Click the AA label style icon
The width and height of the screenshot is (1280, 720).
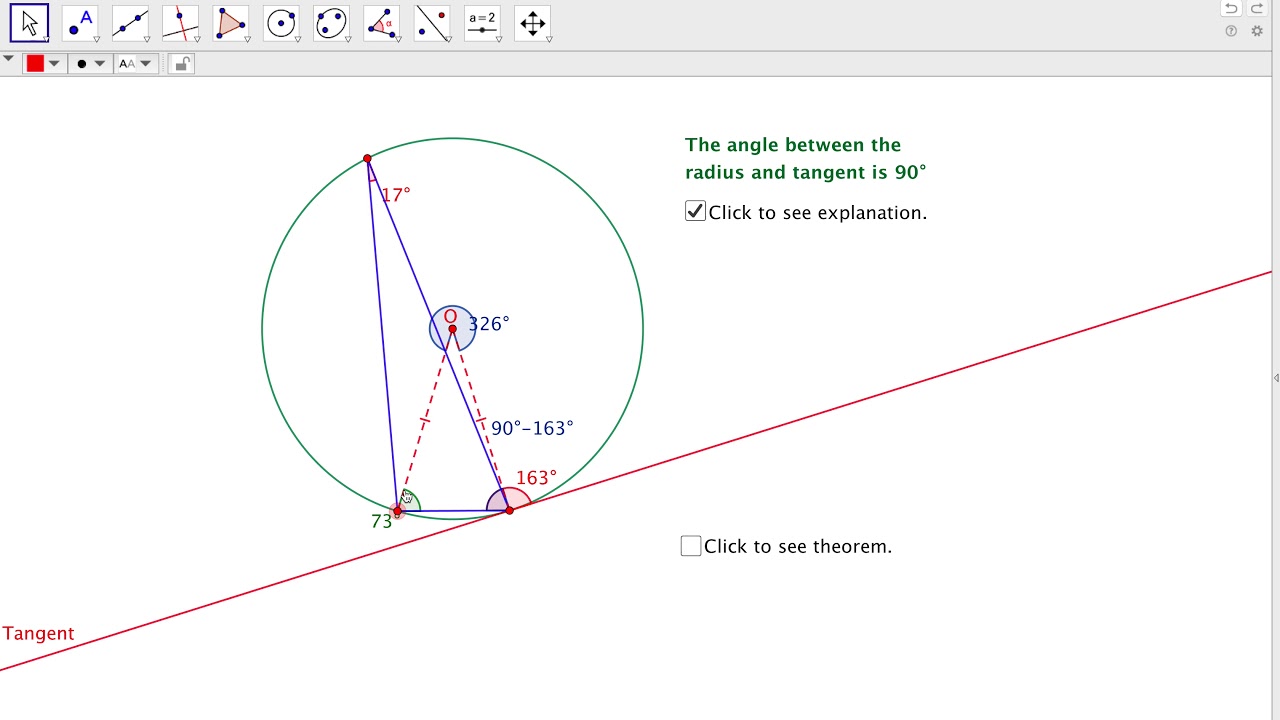126,64
